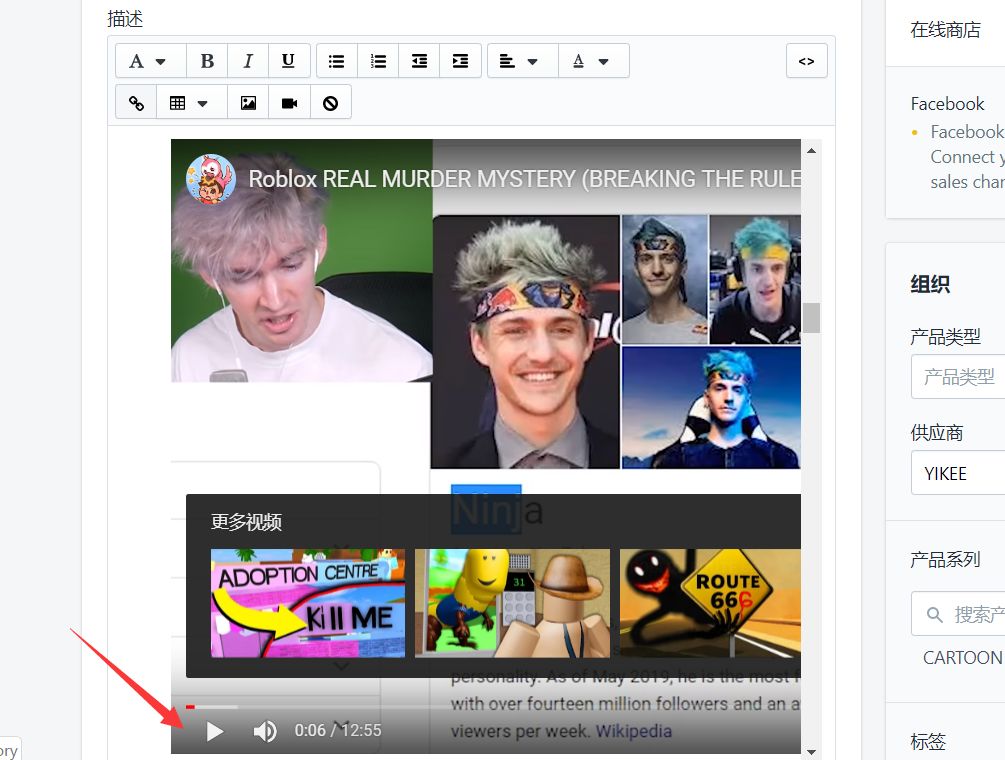Decrease indent (outdent) of text
Screen dimensions: 1005x760
[419, 61]
